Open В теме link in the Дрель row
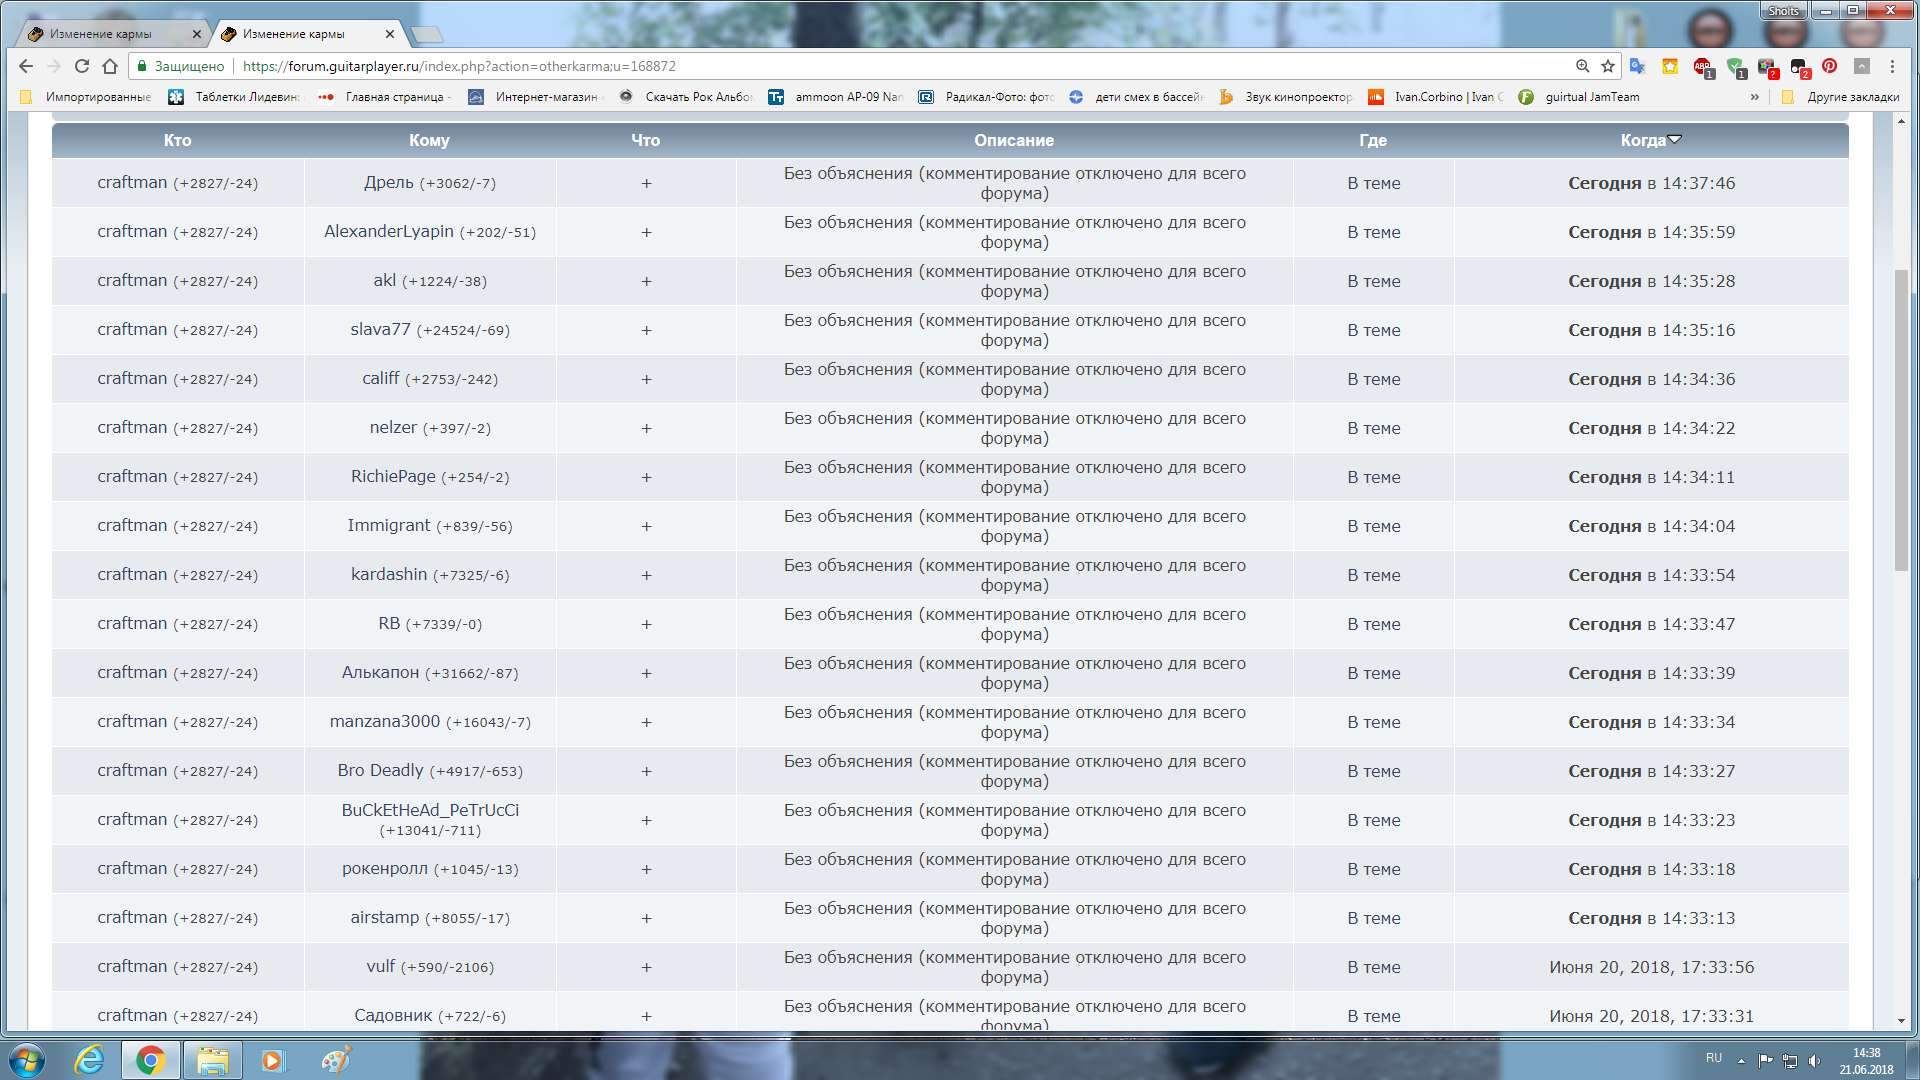Image resolution: width=1920 pixels, height=1080 pixels. click(1373, 183)
